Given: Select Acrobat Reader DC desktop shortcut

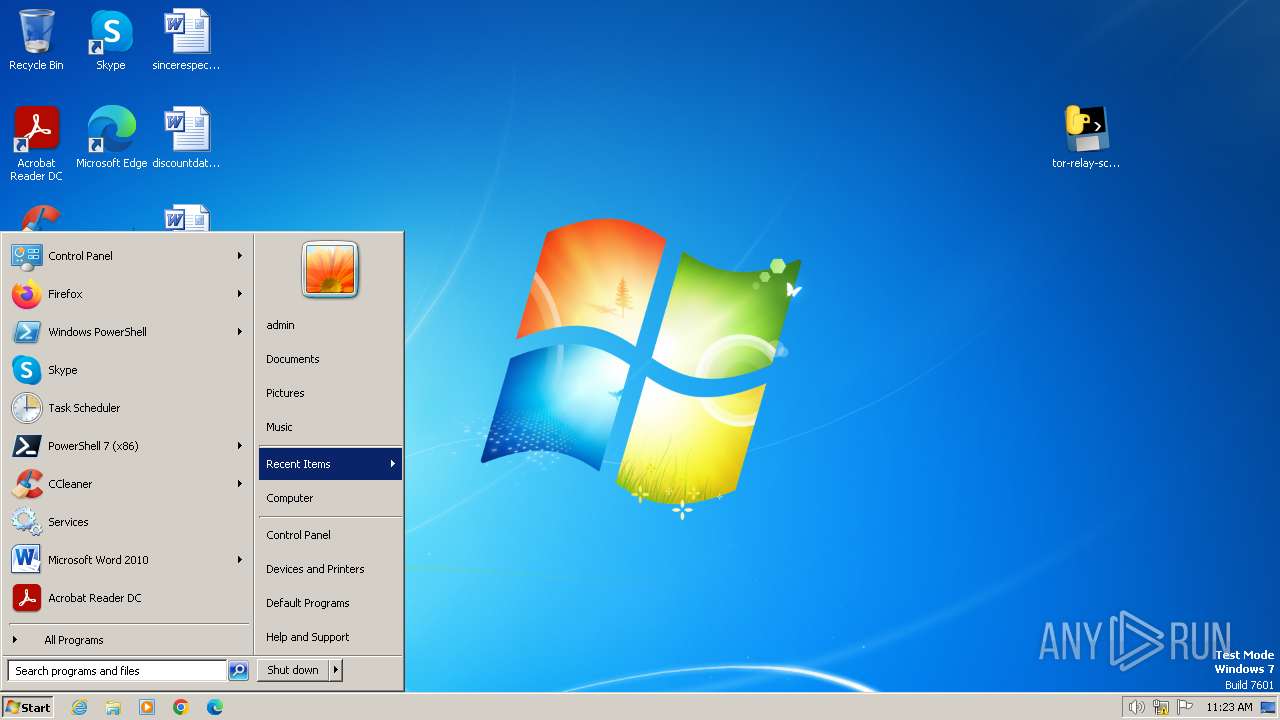Looking at the screenshot, I should click(x=36, y=143).
